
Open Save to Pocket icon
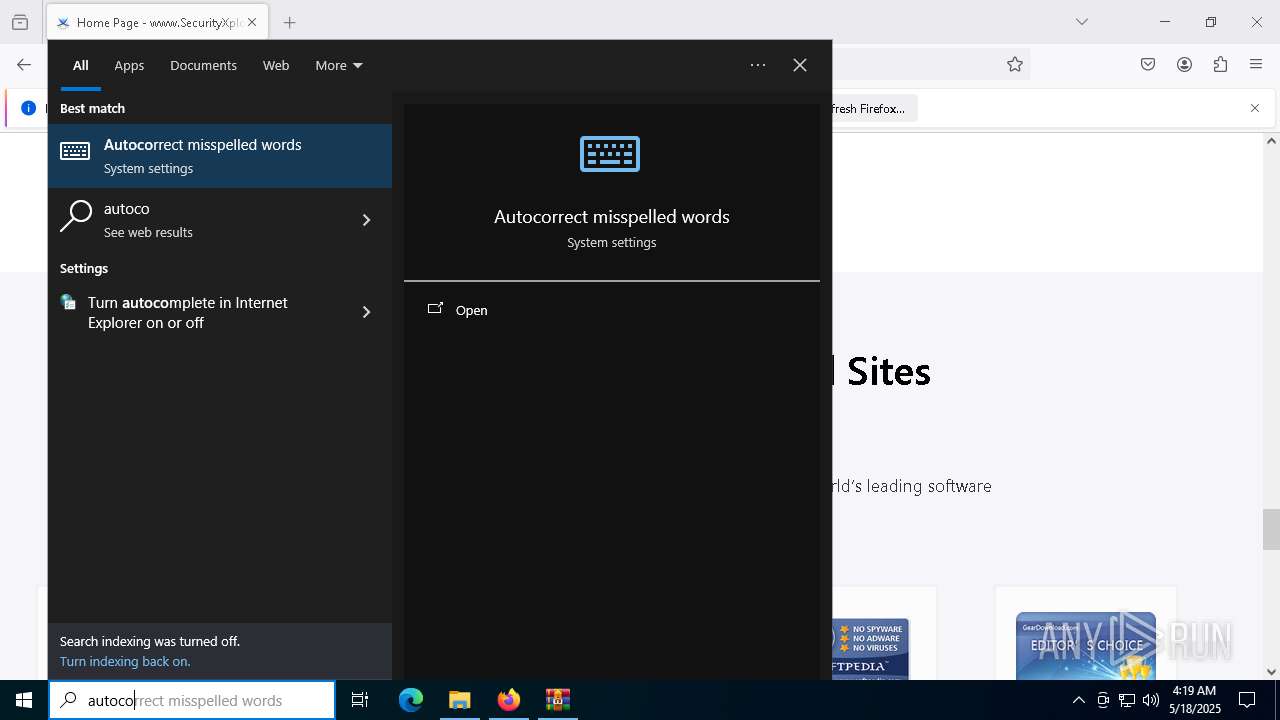pos(1148,64)
